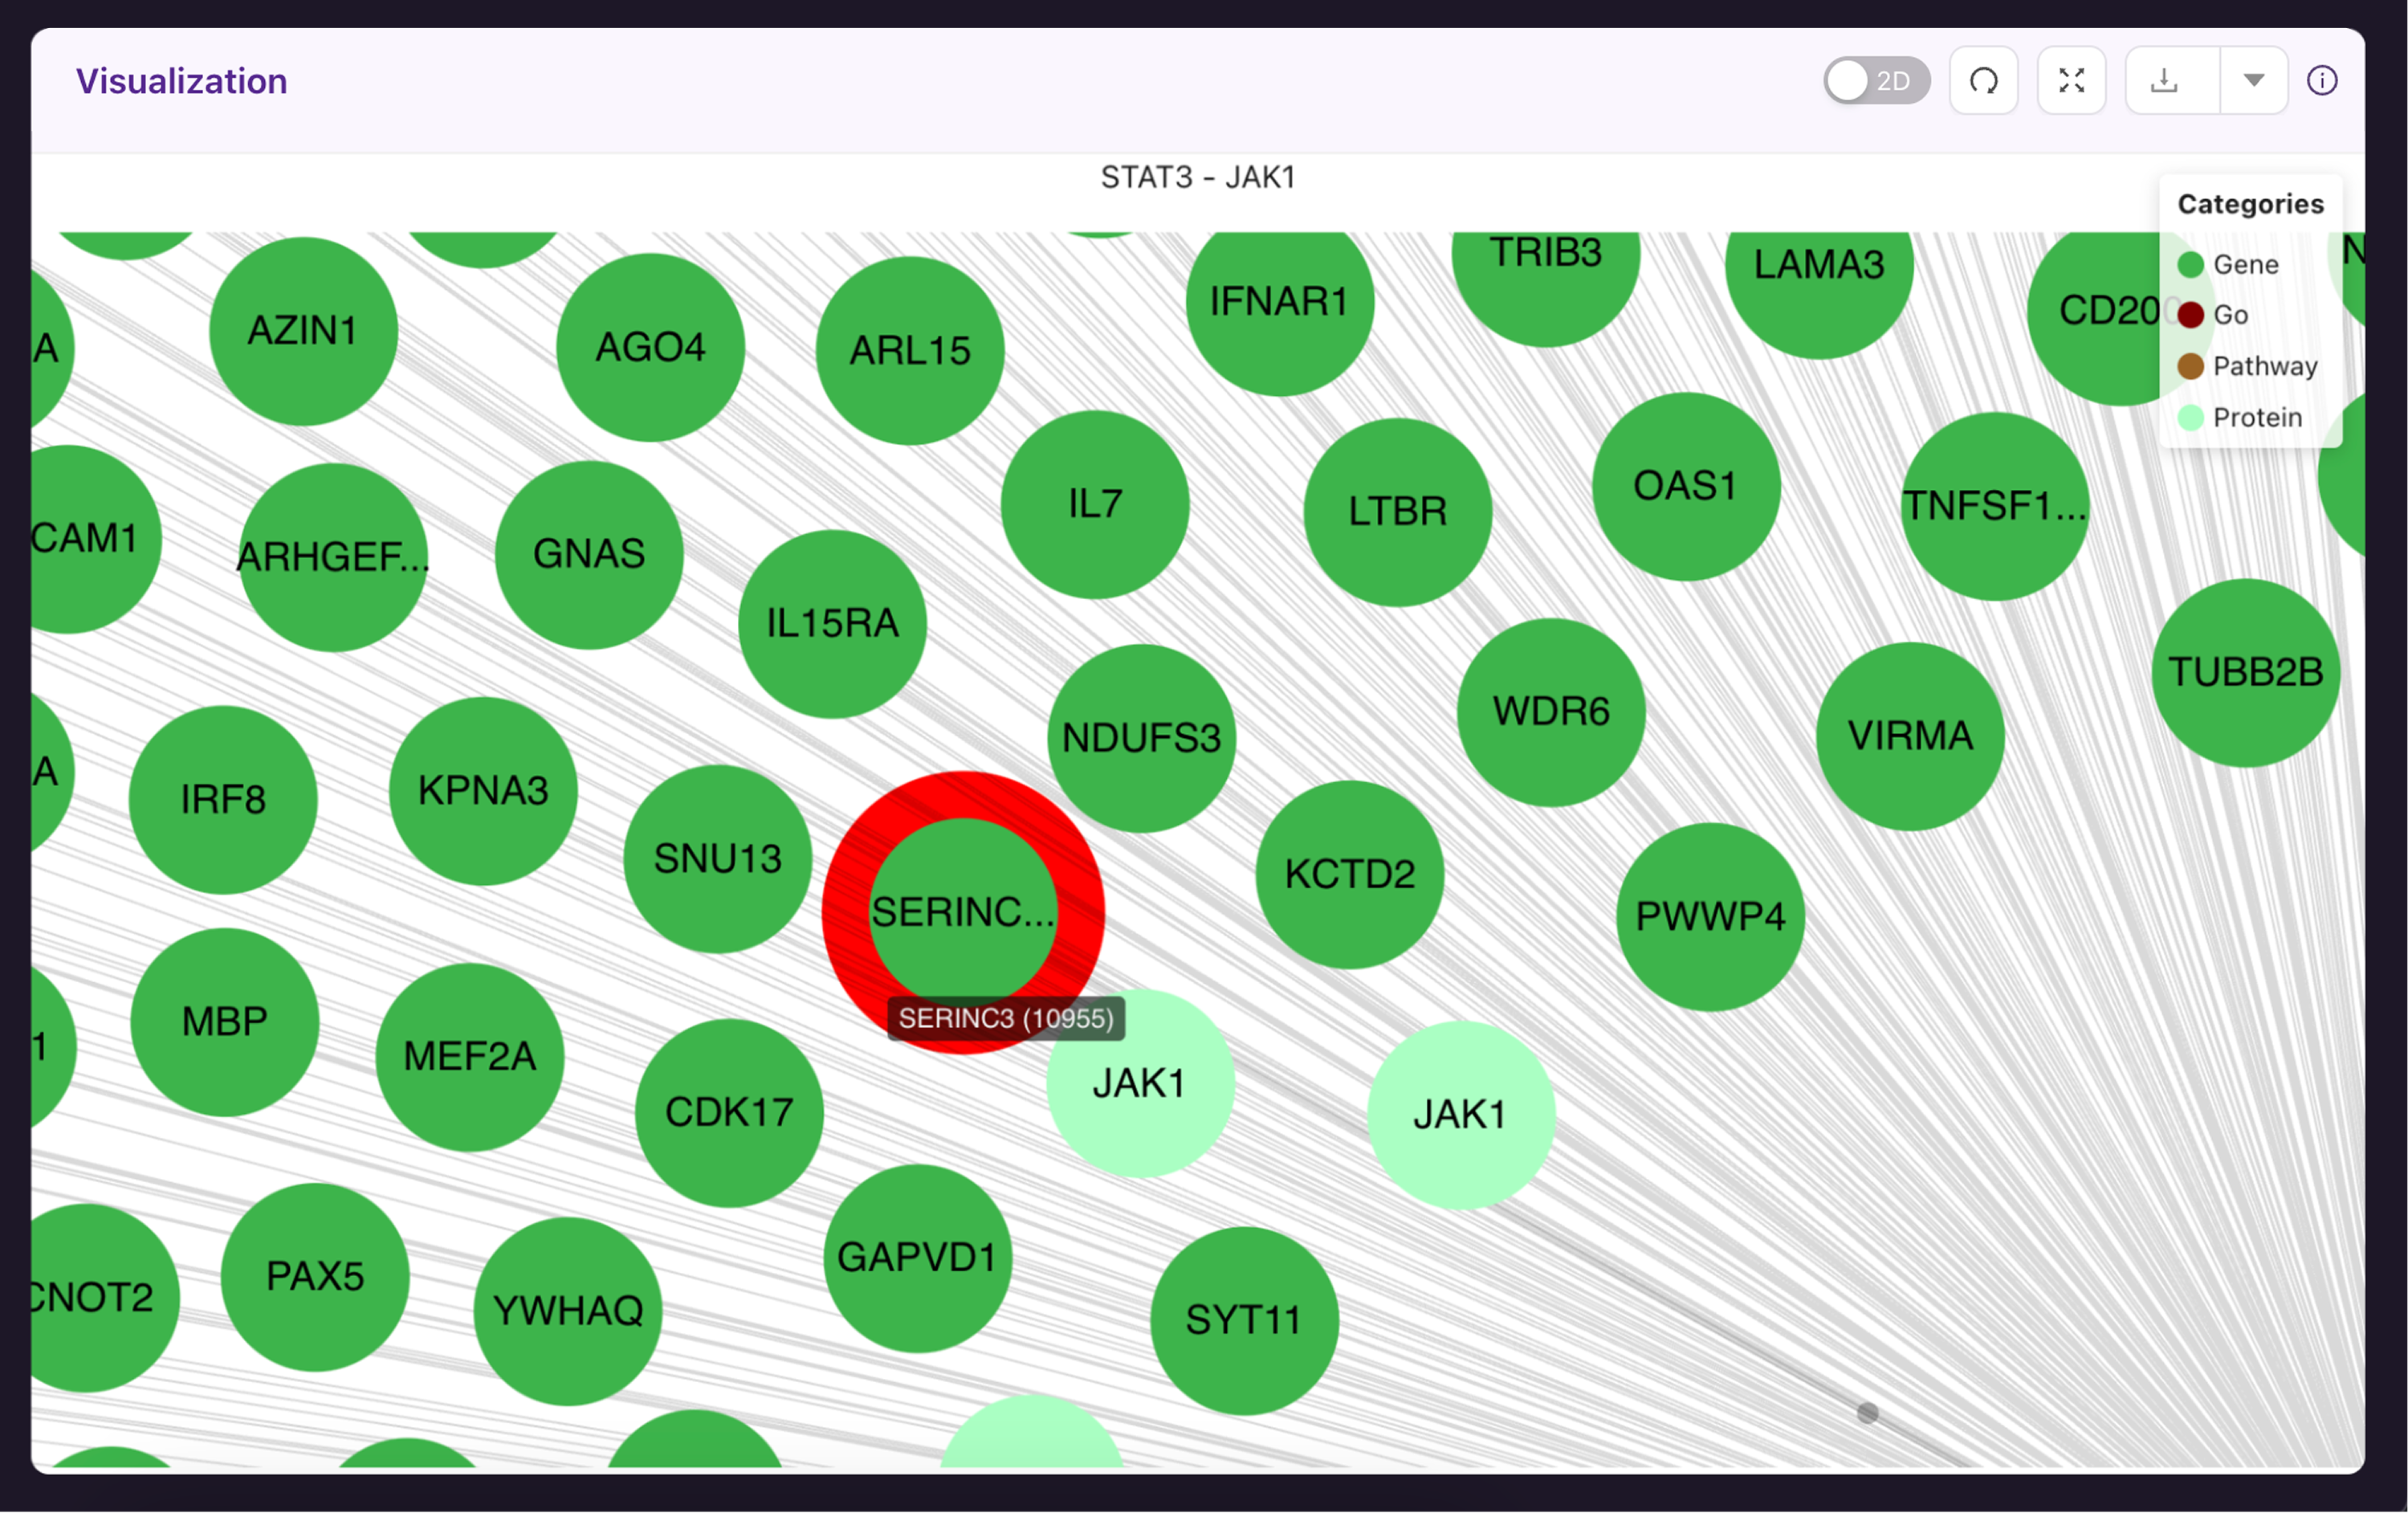Screen dimensions: 2408x1513
Task: Toggle the Gene category in legend
Action: [x=2228, y=265]
